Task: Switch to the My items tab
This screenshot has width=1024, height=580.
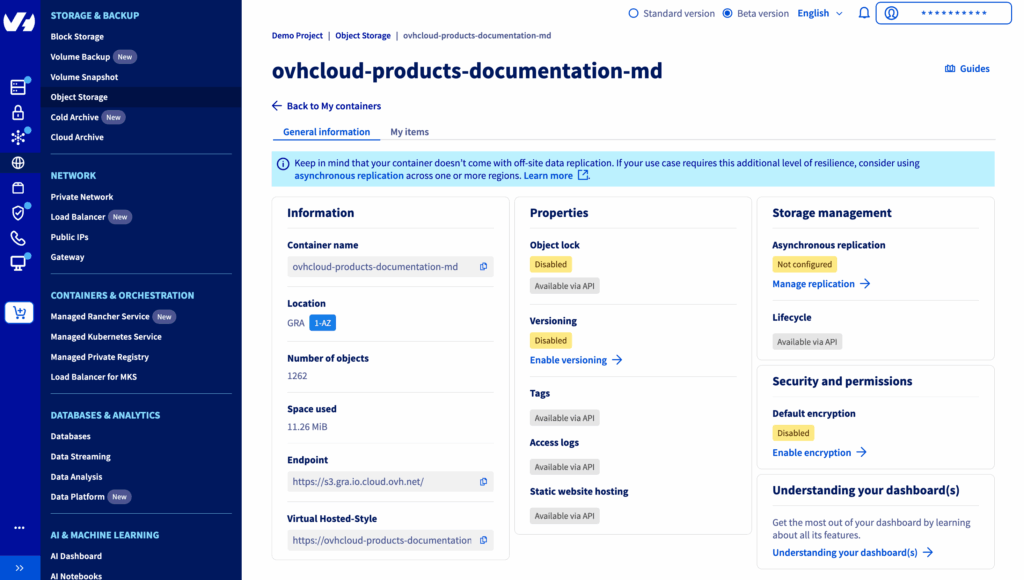Action: tap(409, 132)
